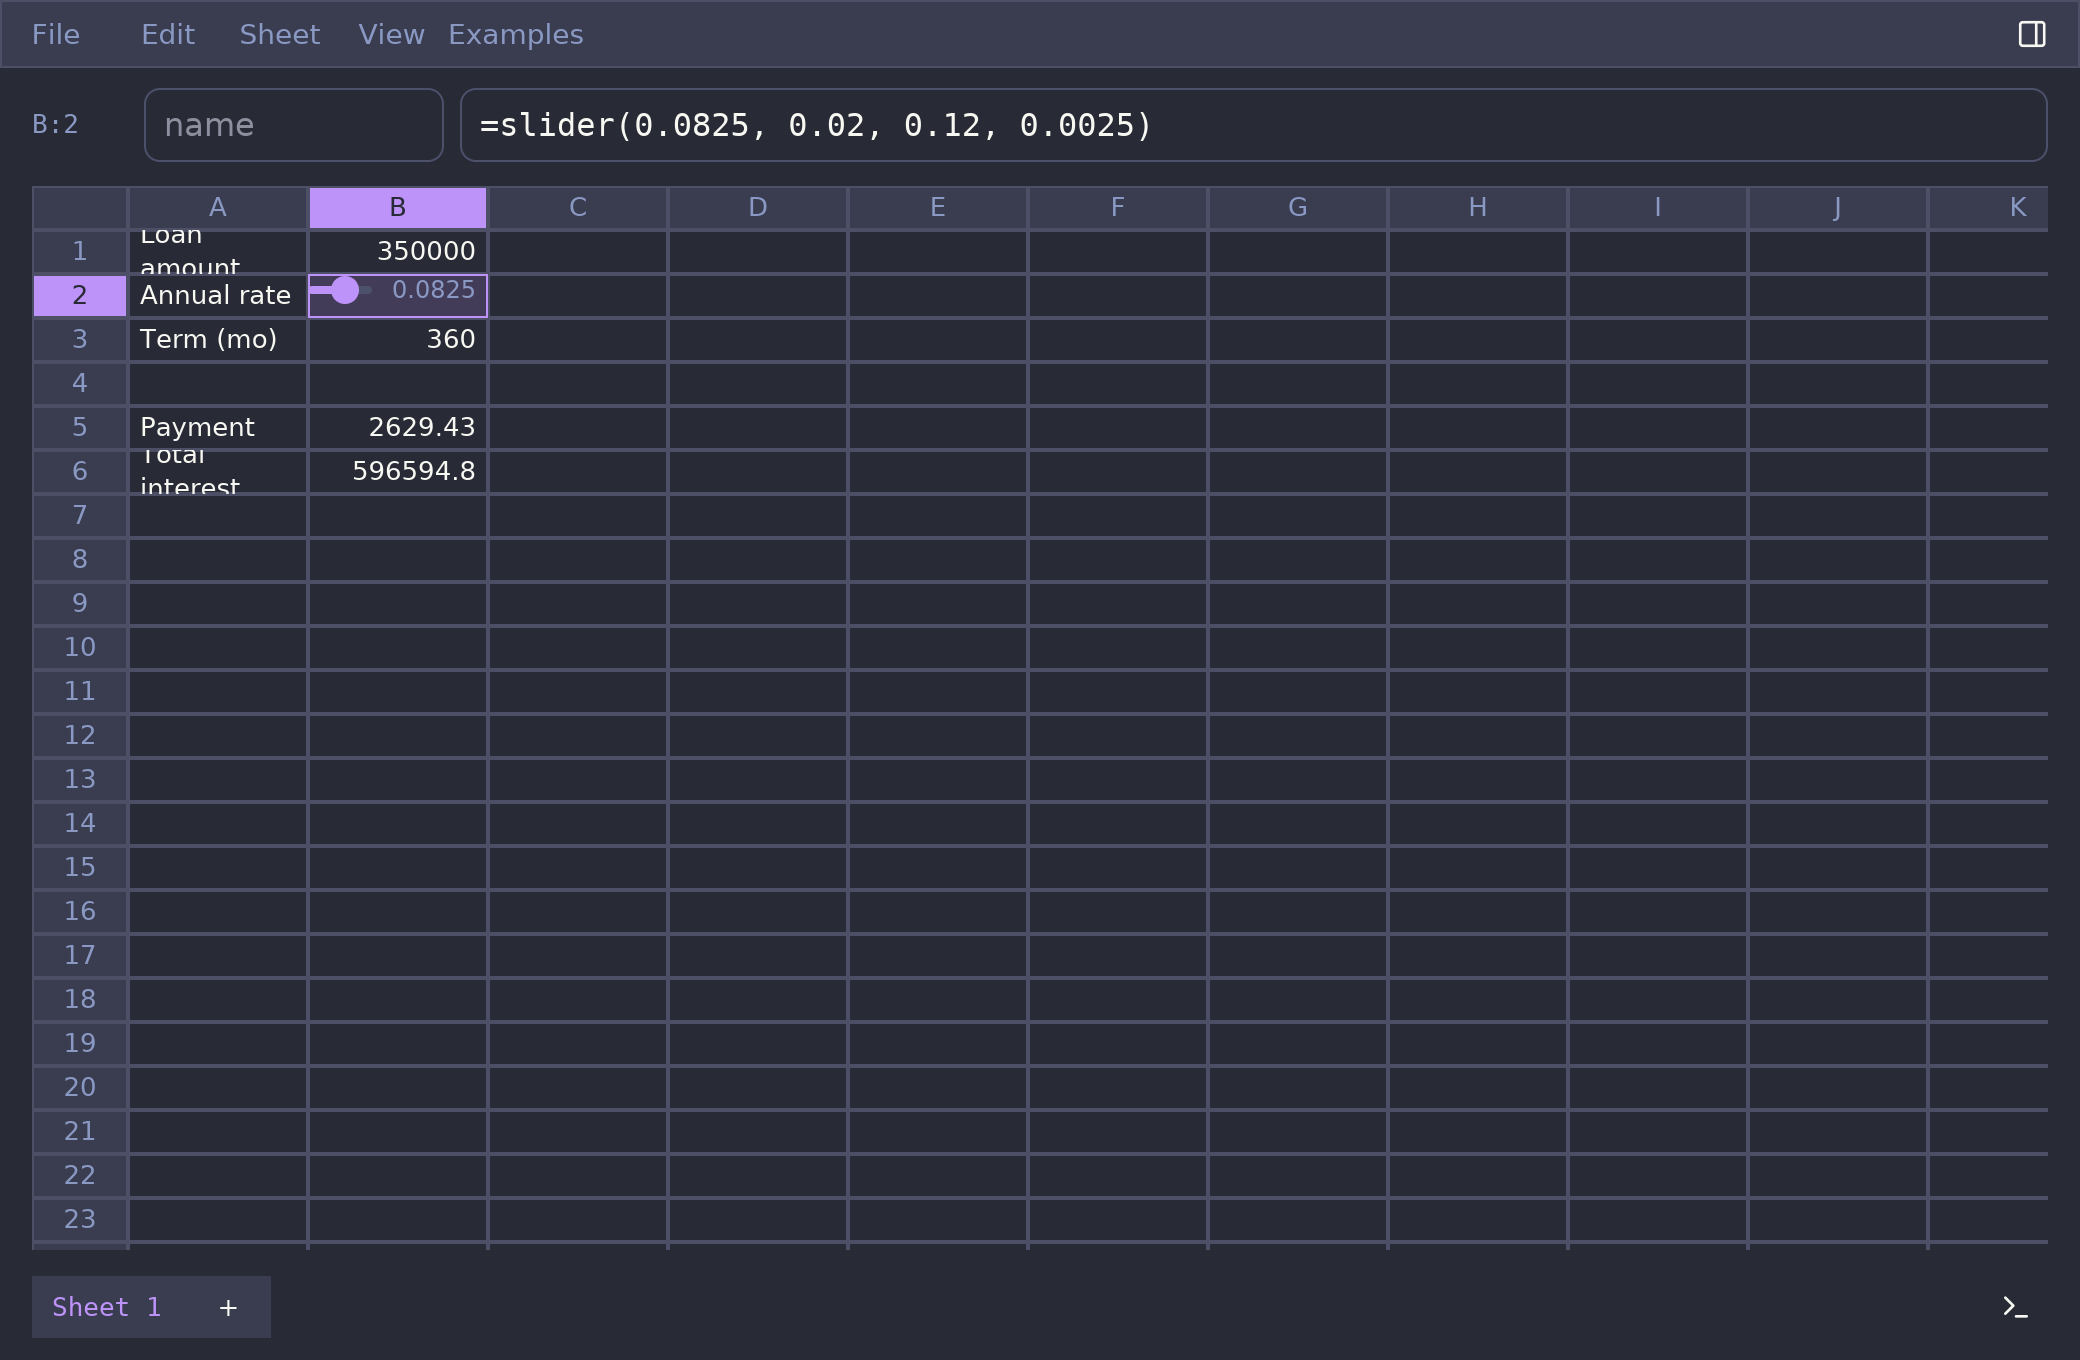Select the 'Annual rate' label cell
This screenshot has height=1360, width=2080.
click(218, 296)
